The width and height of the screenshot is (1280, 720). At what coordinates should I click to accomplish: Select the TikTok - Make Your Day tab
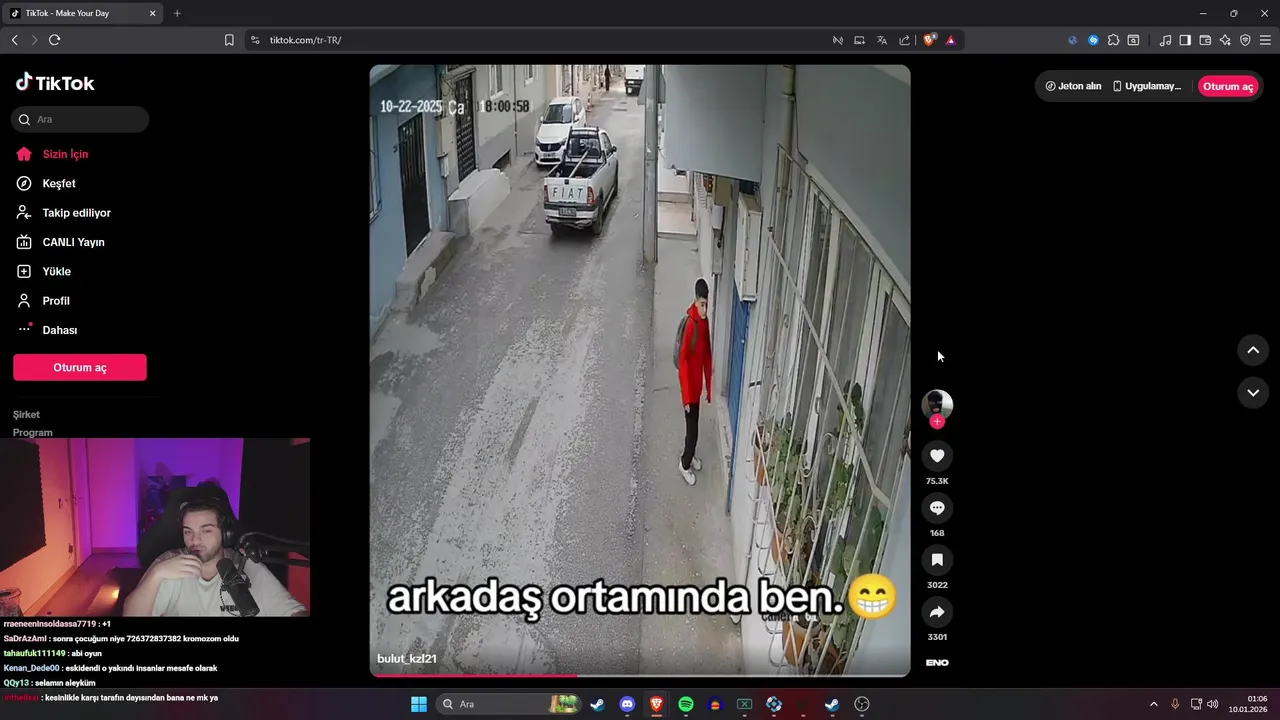84,13
